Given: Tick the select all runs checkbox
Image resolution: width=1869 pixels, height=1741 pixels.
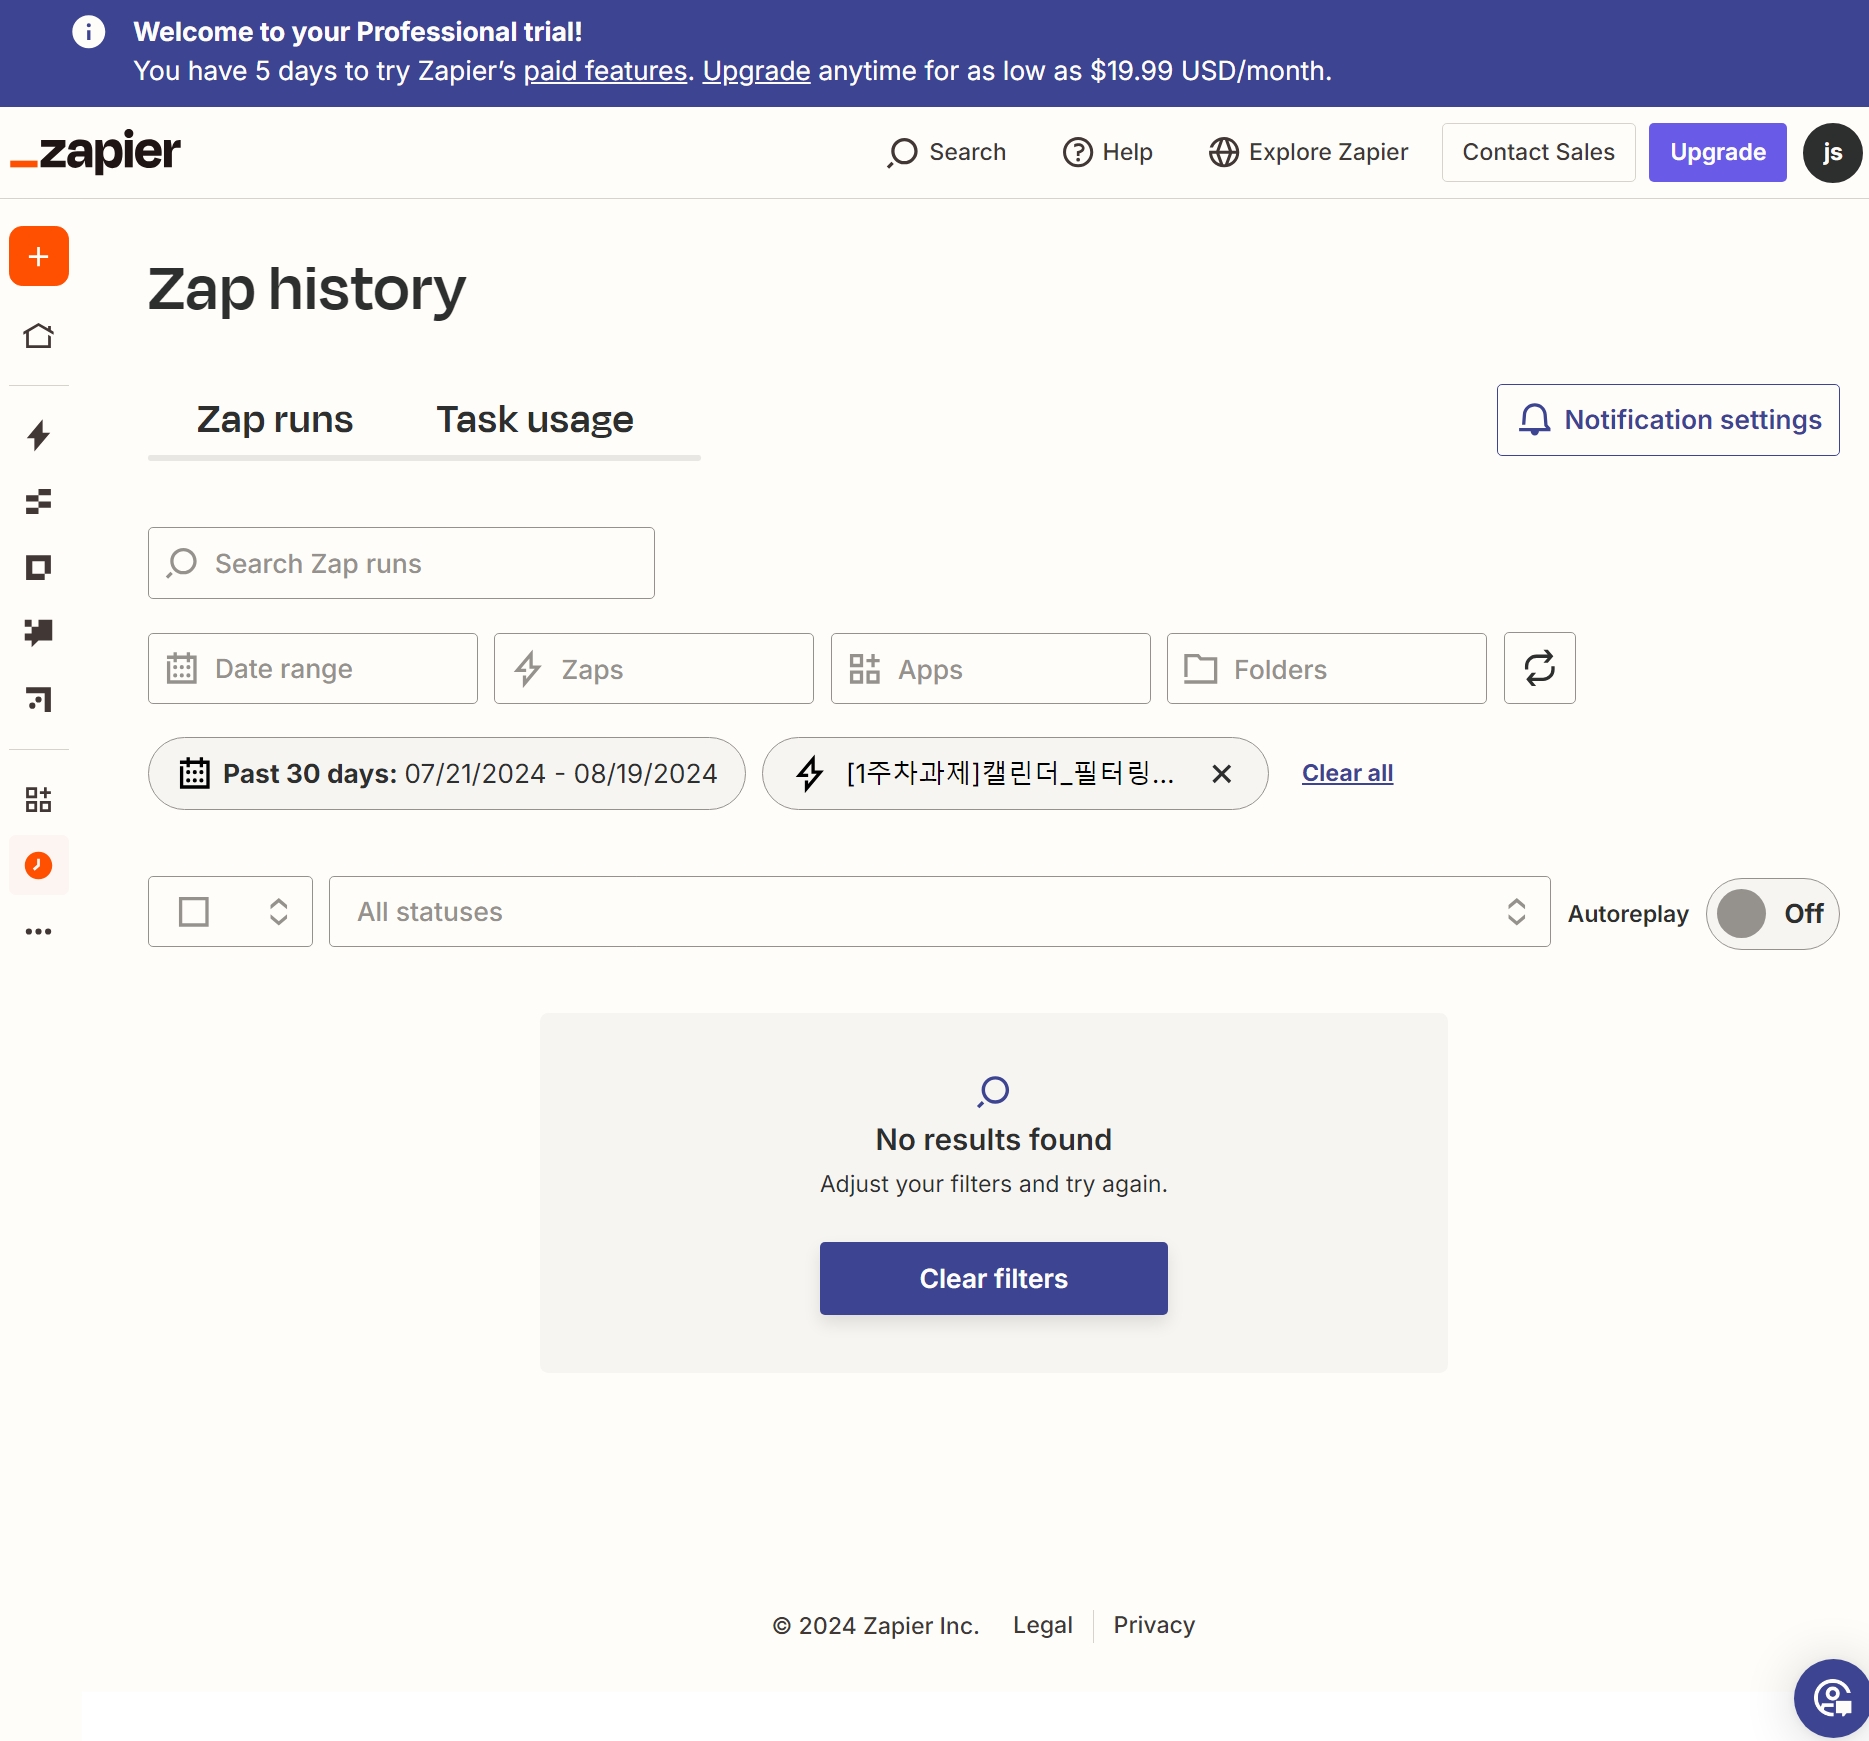Looking at the screenshot, I should (194, 911).
